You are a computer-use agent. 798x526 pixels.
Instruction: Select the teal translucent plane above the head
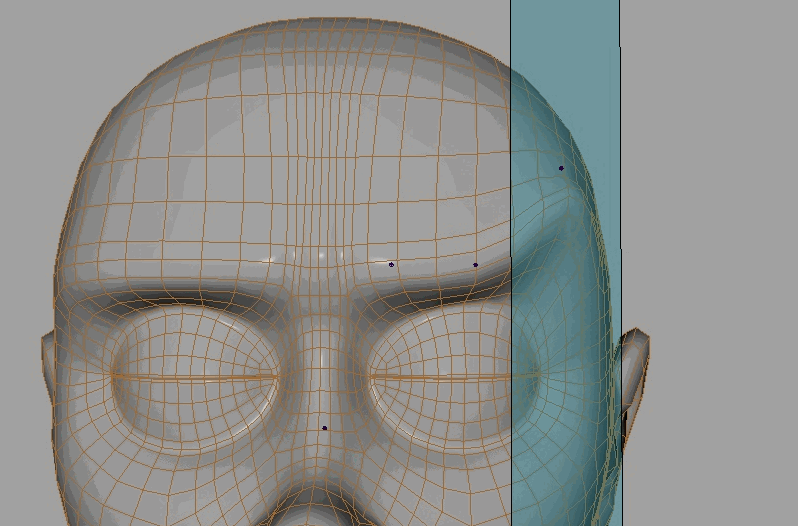pyautogui.click(x=565, y=36)
